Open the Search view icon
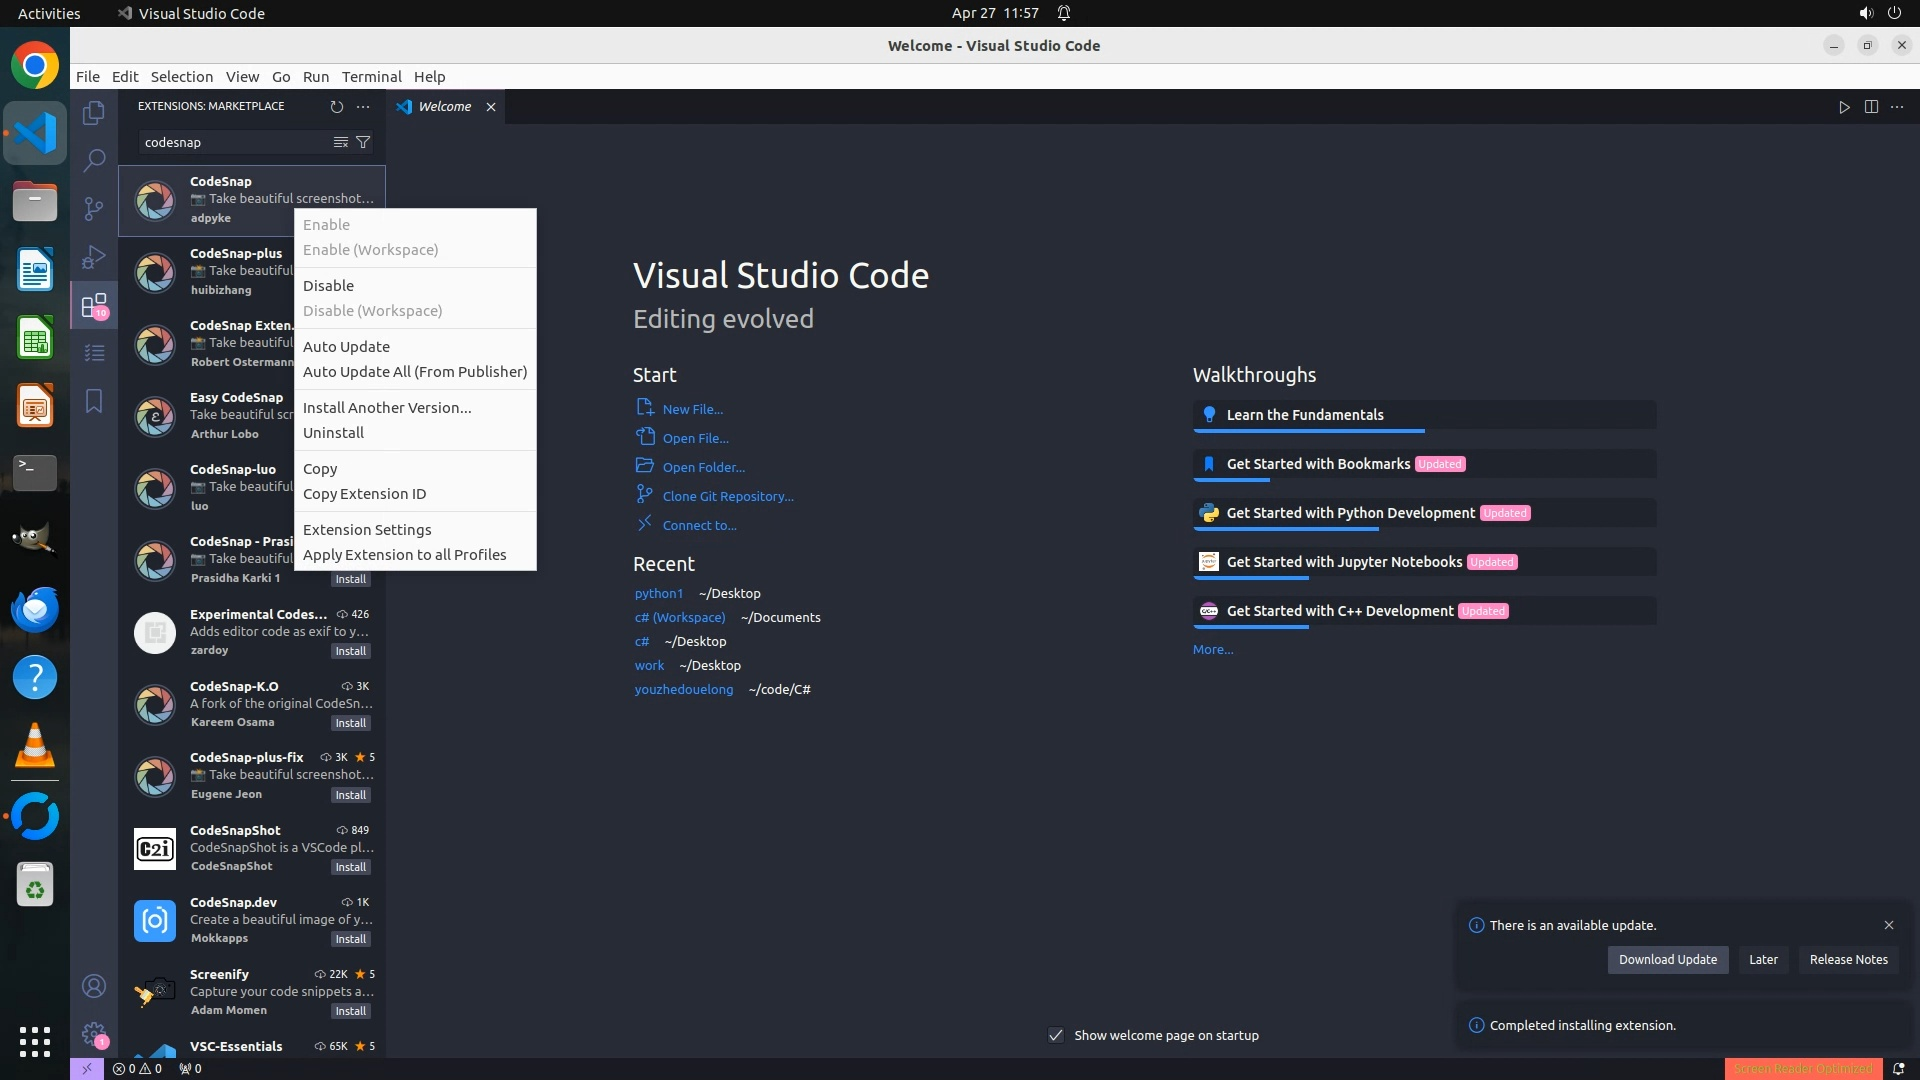Viewport: 1920px width, 1080px height. [94, 160]
